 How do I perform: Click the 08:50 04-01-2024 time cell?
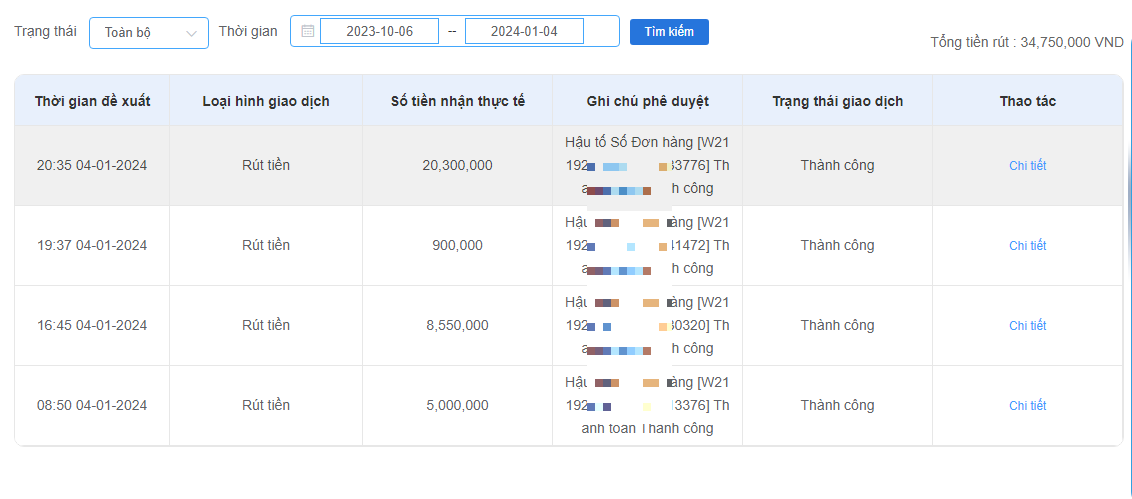92,406
